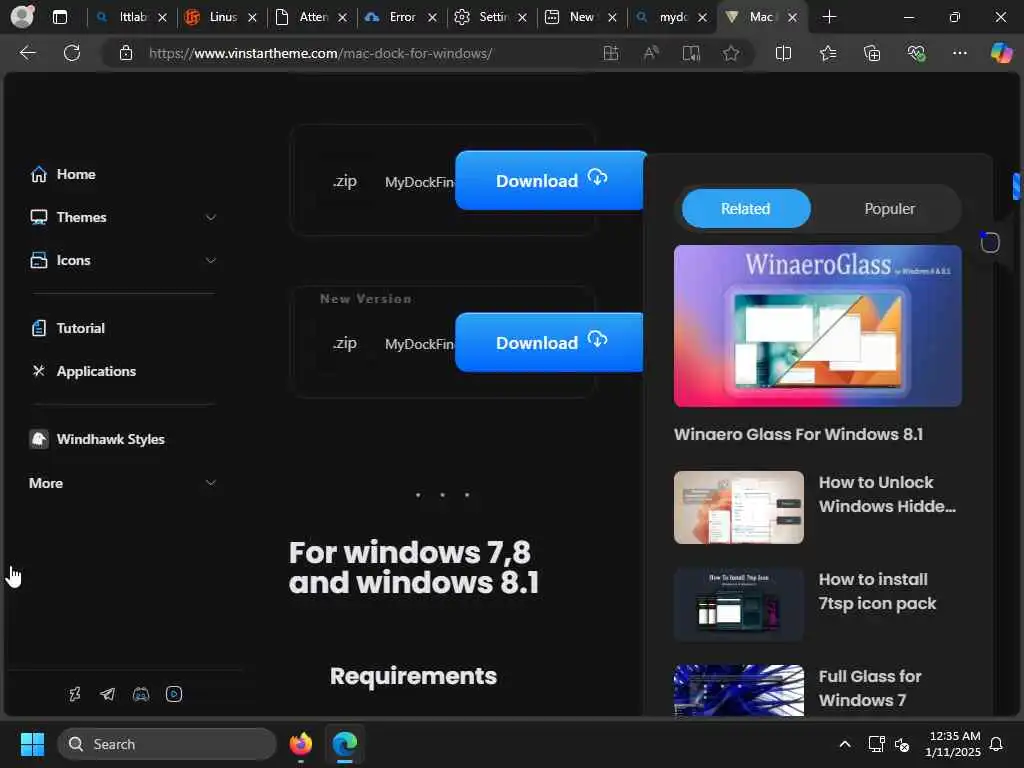Expand the Icons submenu

click(210, 261)
